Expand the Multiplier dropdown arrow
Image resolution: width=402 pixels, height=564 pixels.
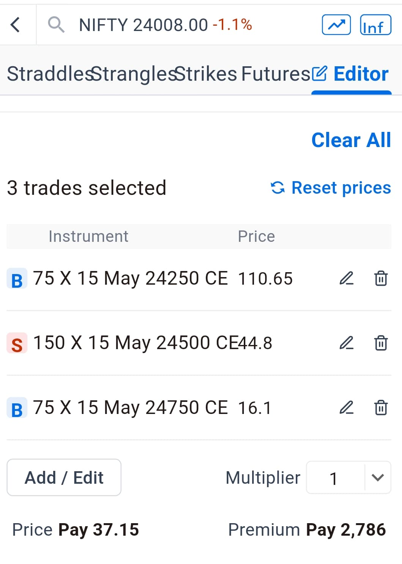point(378,478)
